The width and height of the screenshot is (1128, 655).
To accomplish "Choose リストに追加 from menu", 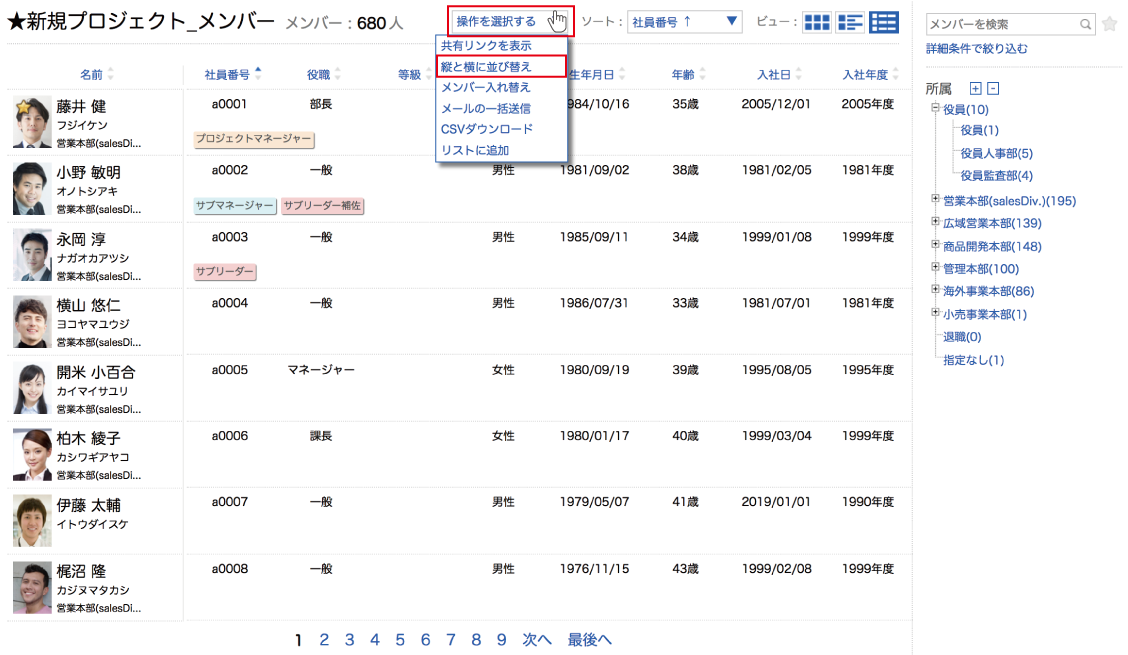I will pyautogui.click(x=475, y=150).
